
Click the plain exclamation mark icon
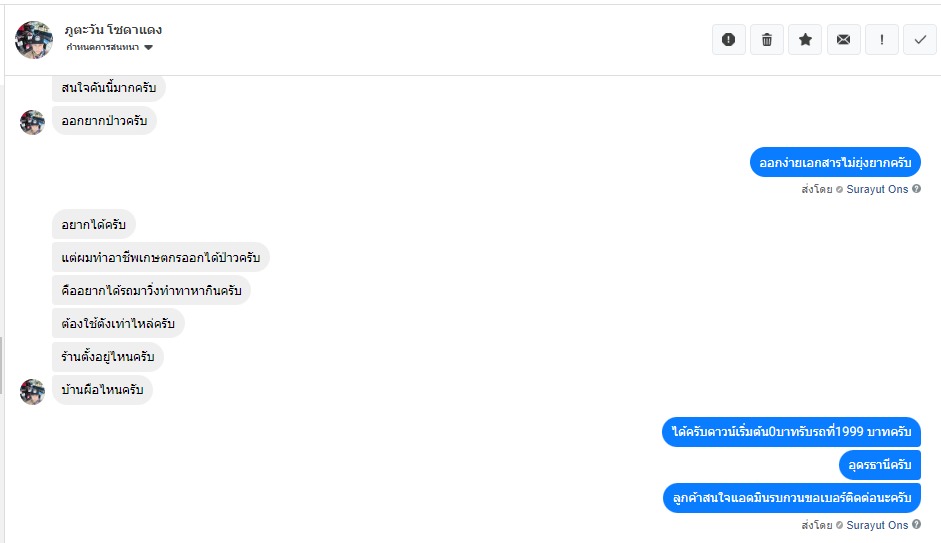pyautogui.click(x=881, y=39)
